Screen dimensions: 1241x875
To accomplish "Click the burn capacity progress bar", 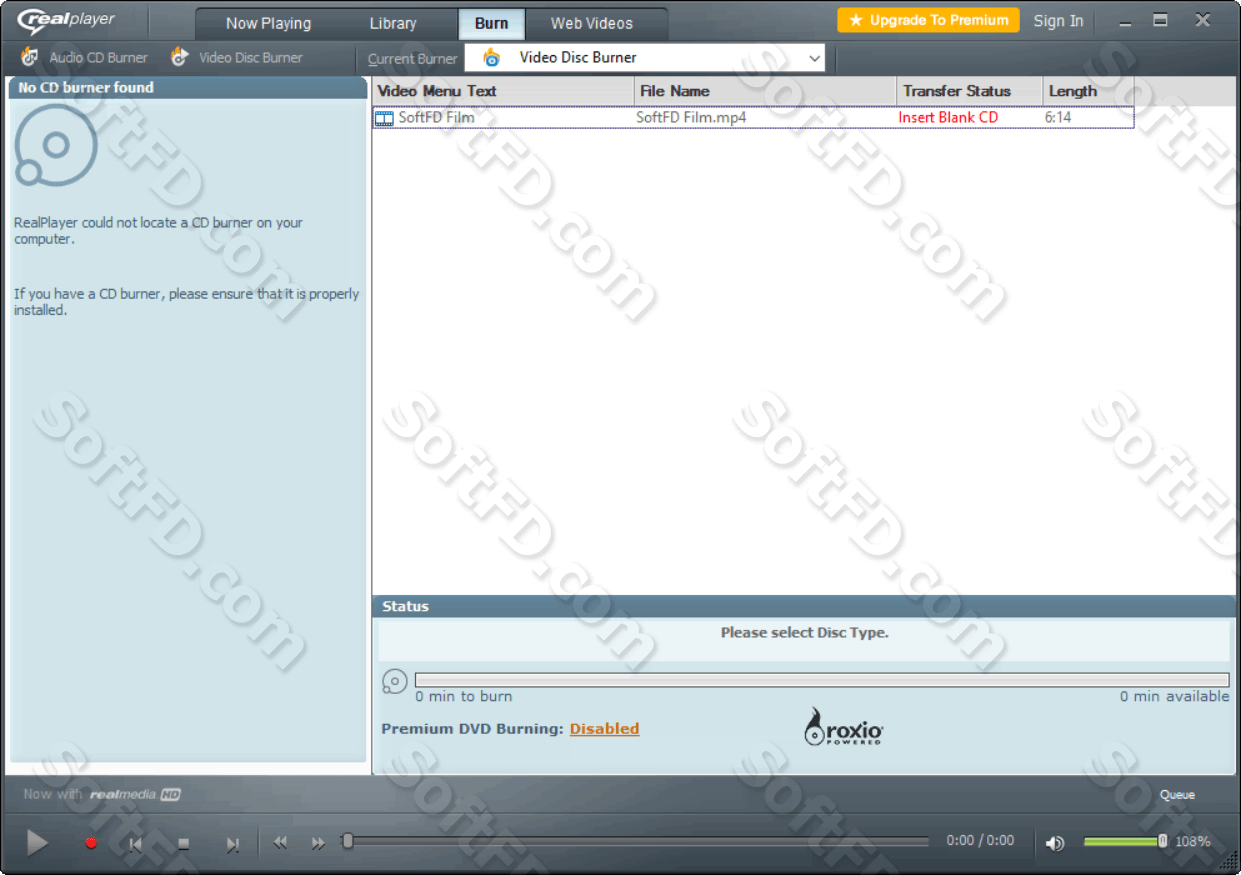I will (822, 680).
